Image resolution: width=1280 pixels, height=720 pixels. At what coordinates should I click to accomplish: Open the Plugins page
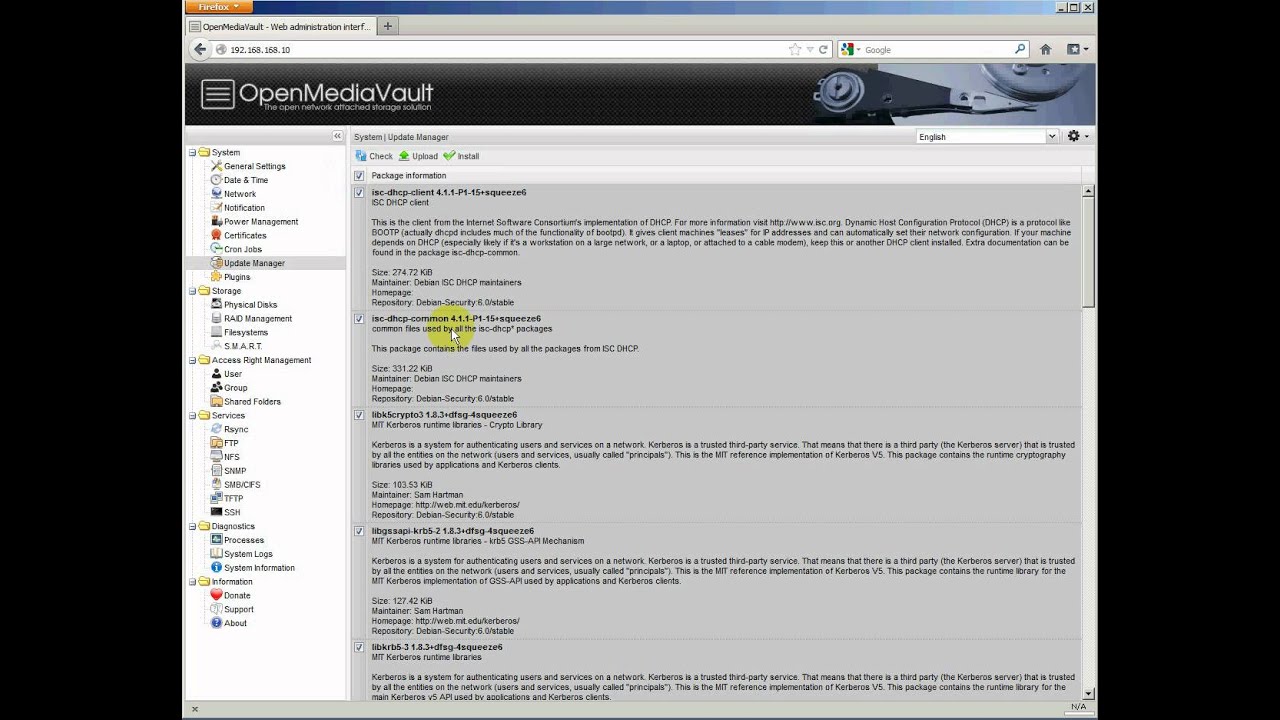(x=236, y=277)
